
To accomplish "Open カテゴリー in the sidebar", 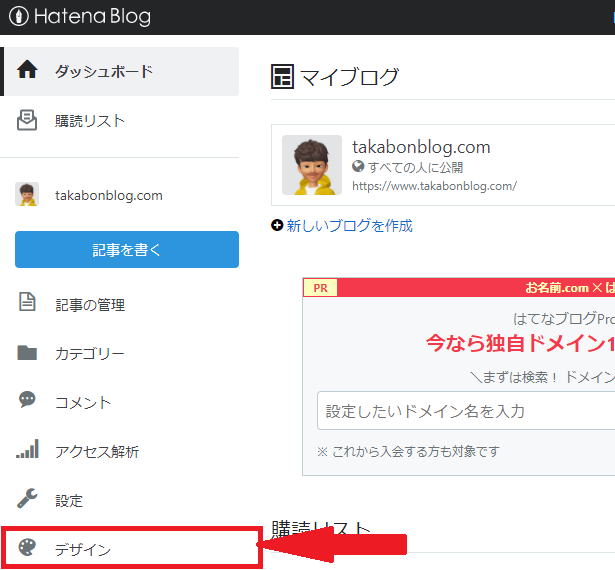I will click(89, 354).
